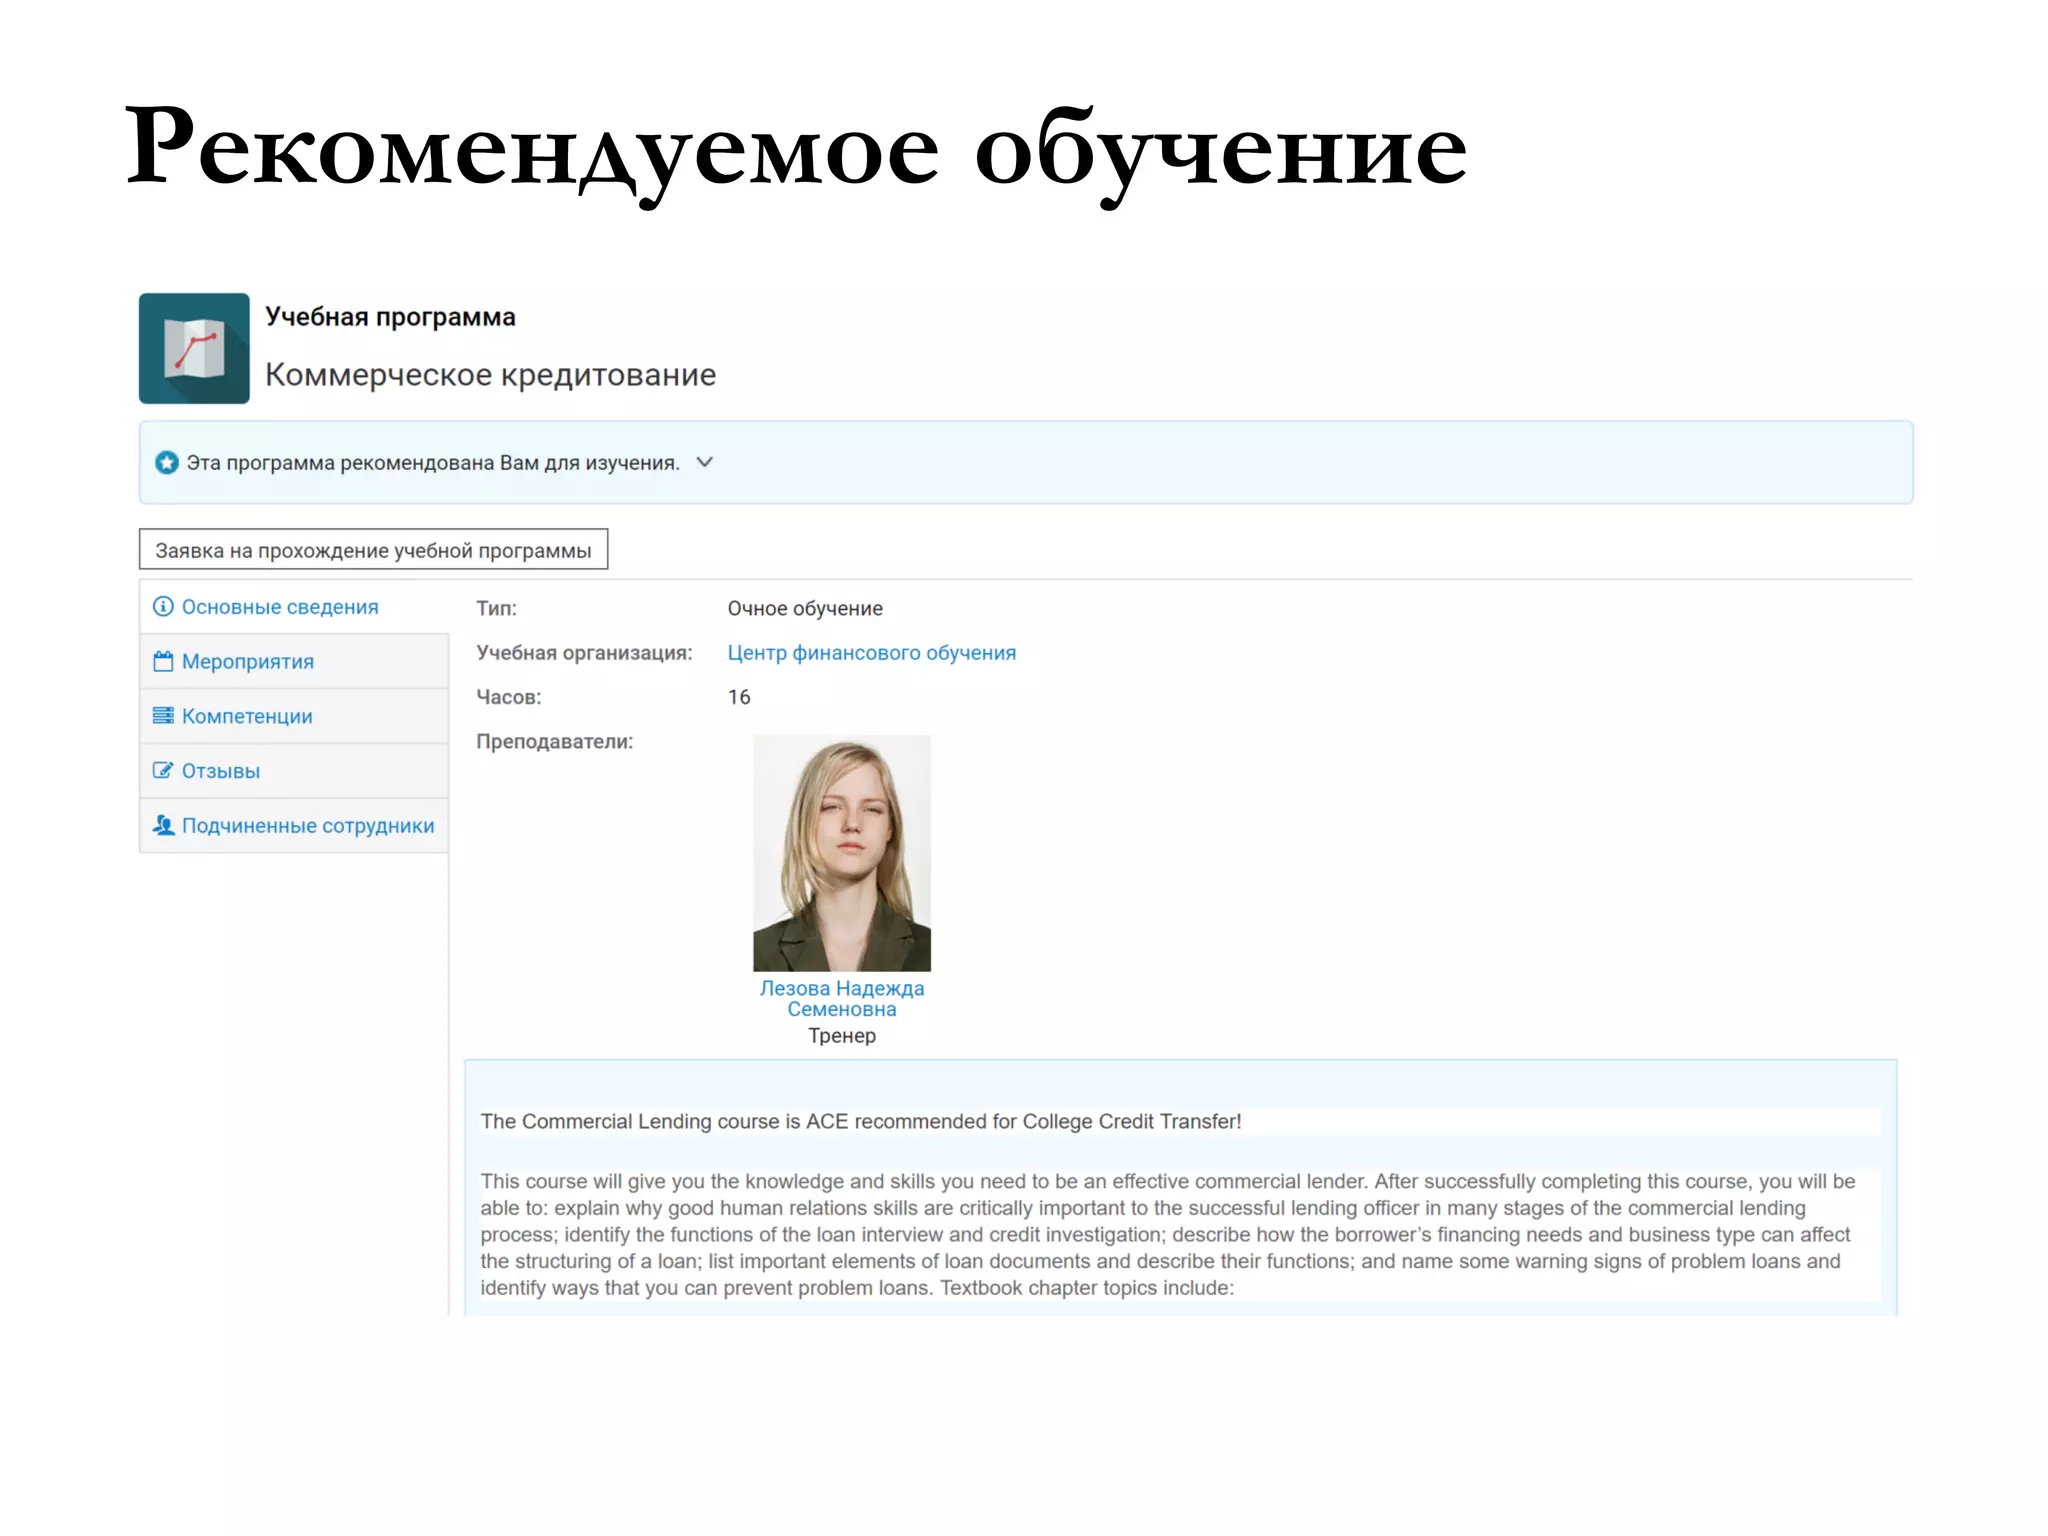Open the trainer's photo thumbnail
This screenshot has width=2048, height=1536.
842,853
